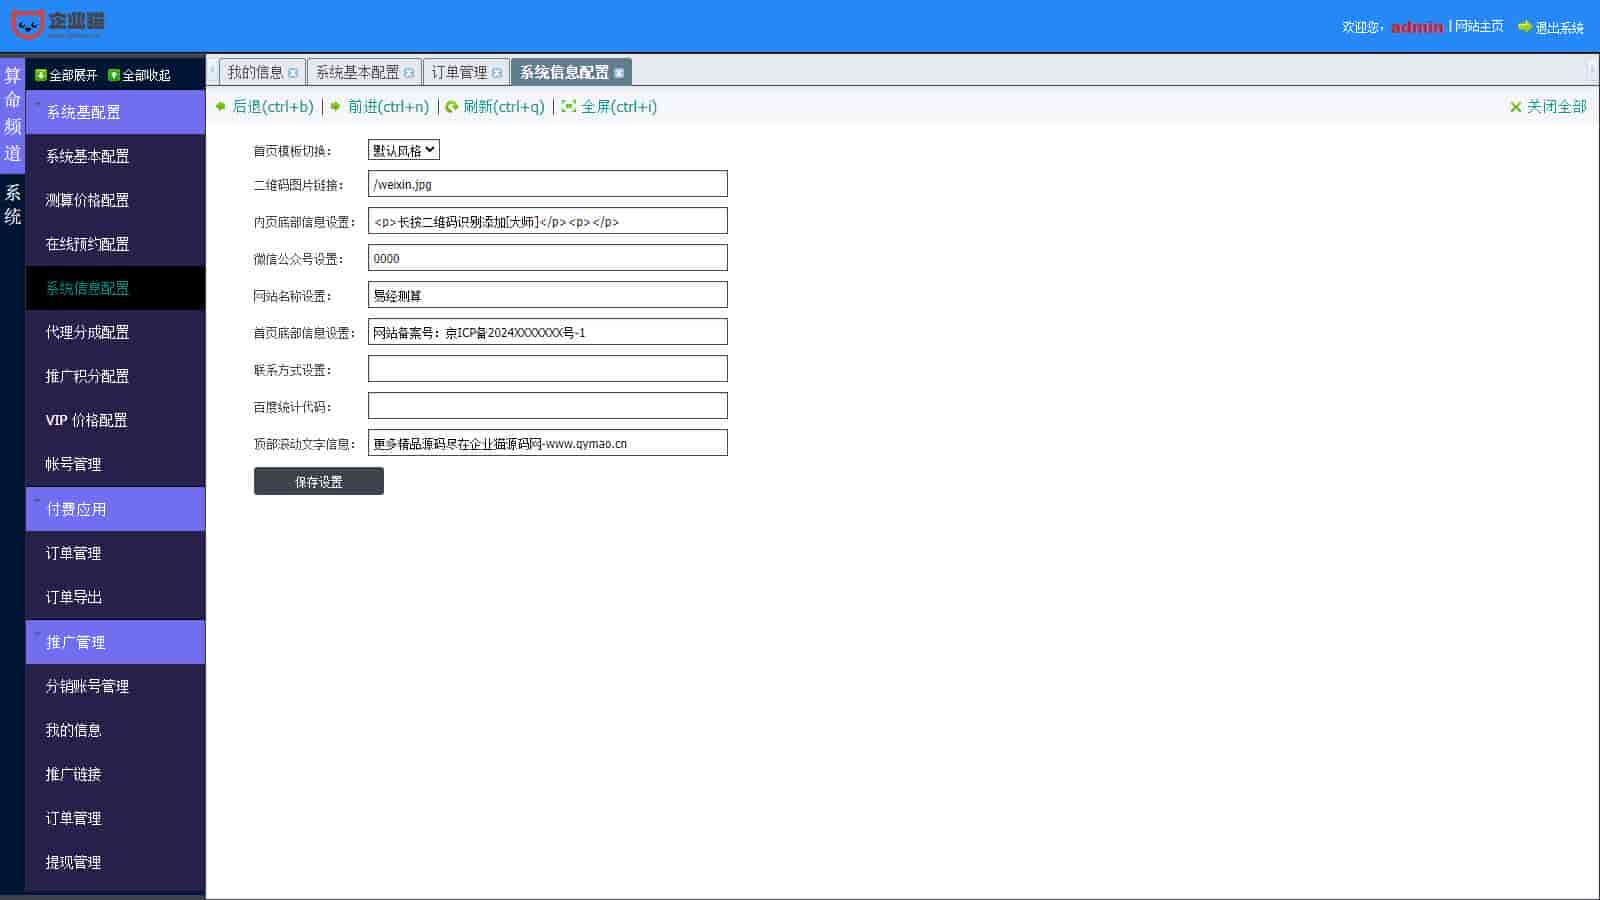Click the empty 联系方式设置 input field
1600x900 pixels.
[548, 369]
